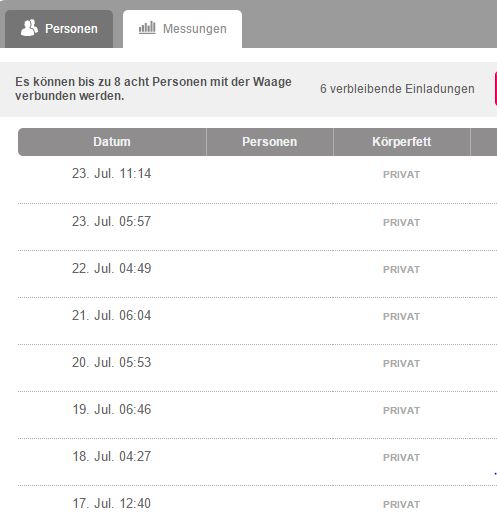Open the Messungen tab
This screenshot has height=525, width=497.
(183, 29)
